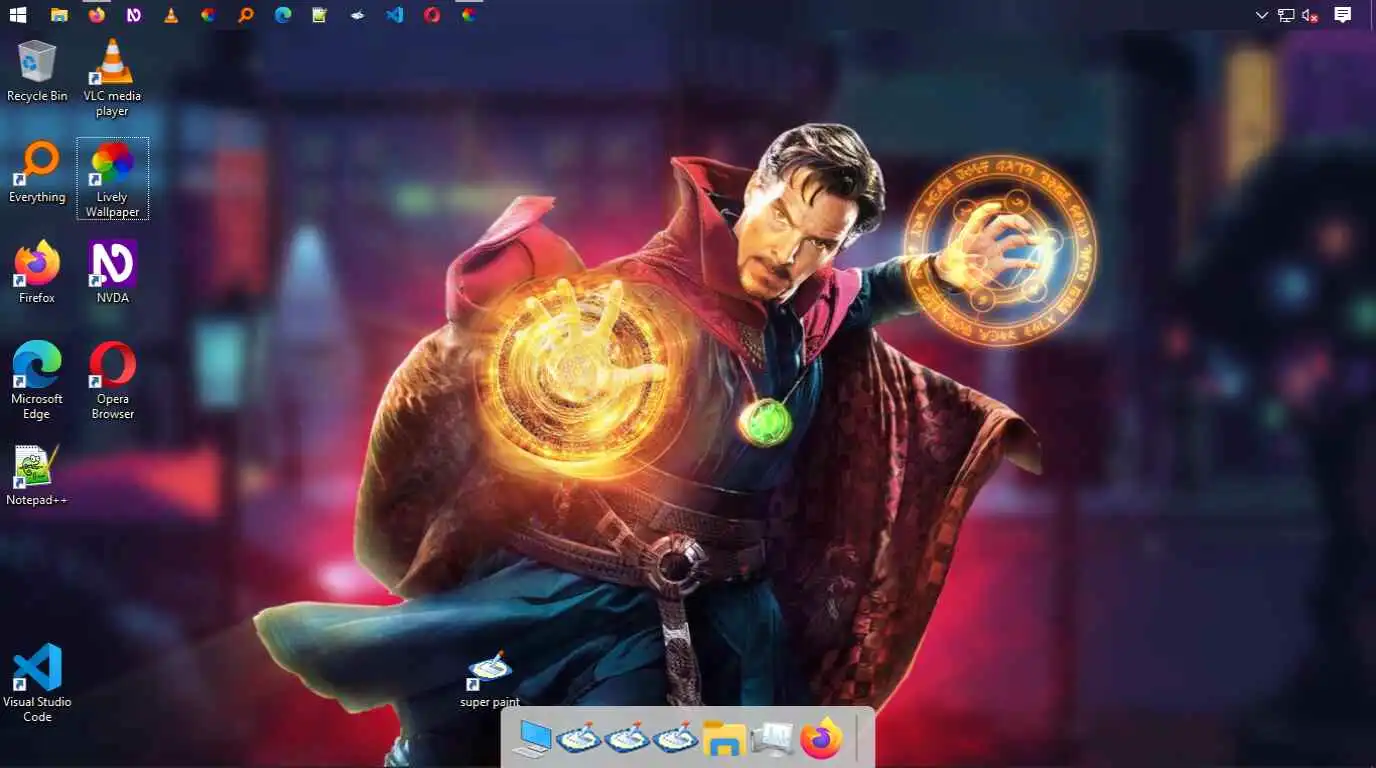Select the Everything search desktop shortcut
Screen dimensions: 1376x768
(x=37, y=171)
